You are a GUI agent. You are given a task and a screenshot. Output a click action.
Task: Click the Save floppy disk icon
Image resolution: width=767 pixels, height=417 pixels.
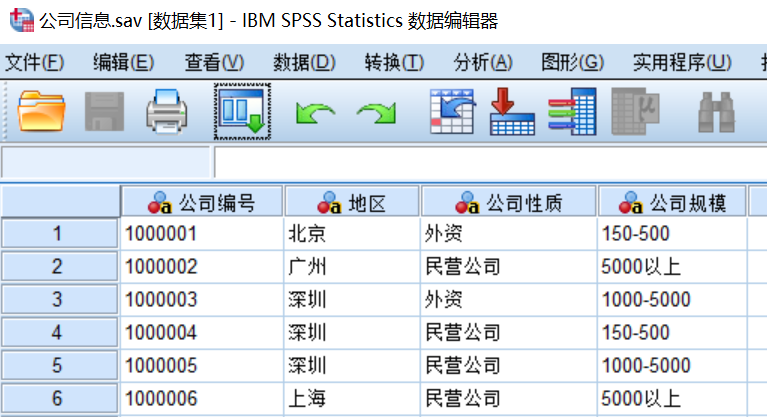(x=104, y=112)
